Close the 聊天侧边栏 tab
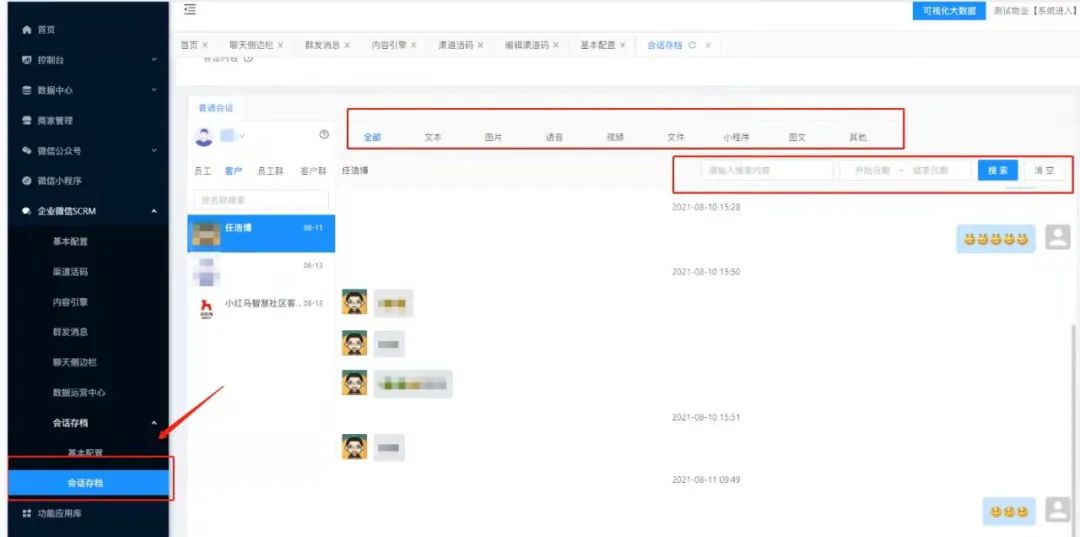Screen dimensions: 1080x537 coord(280,45)
